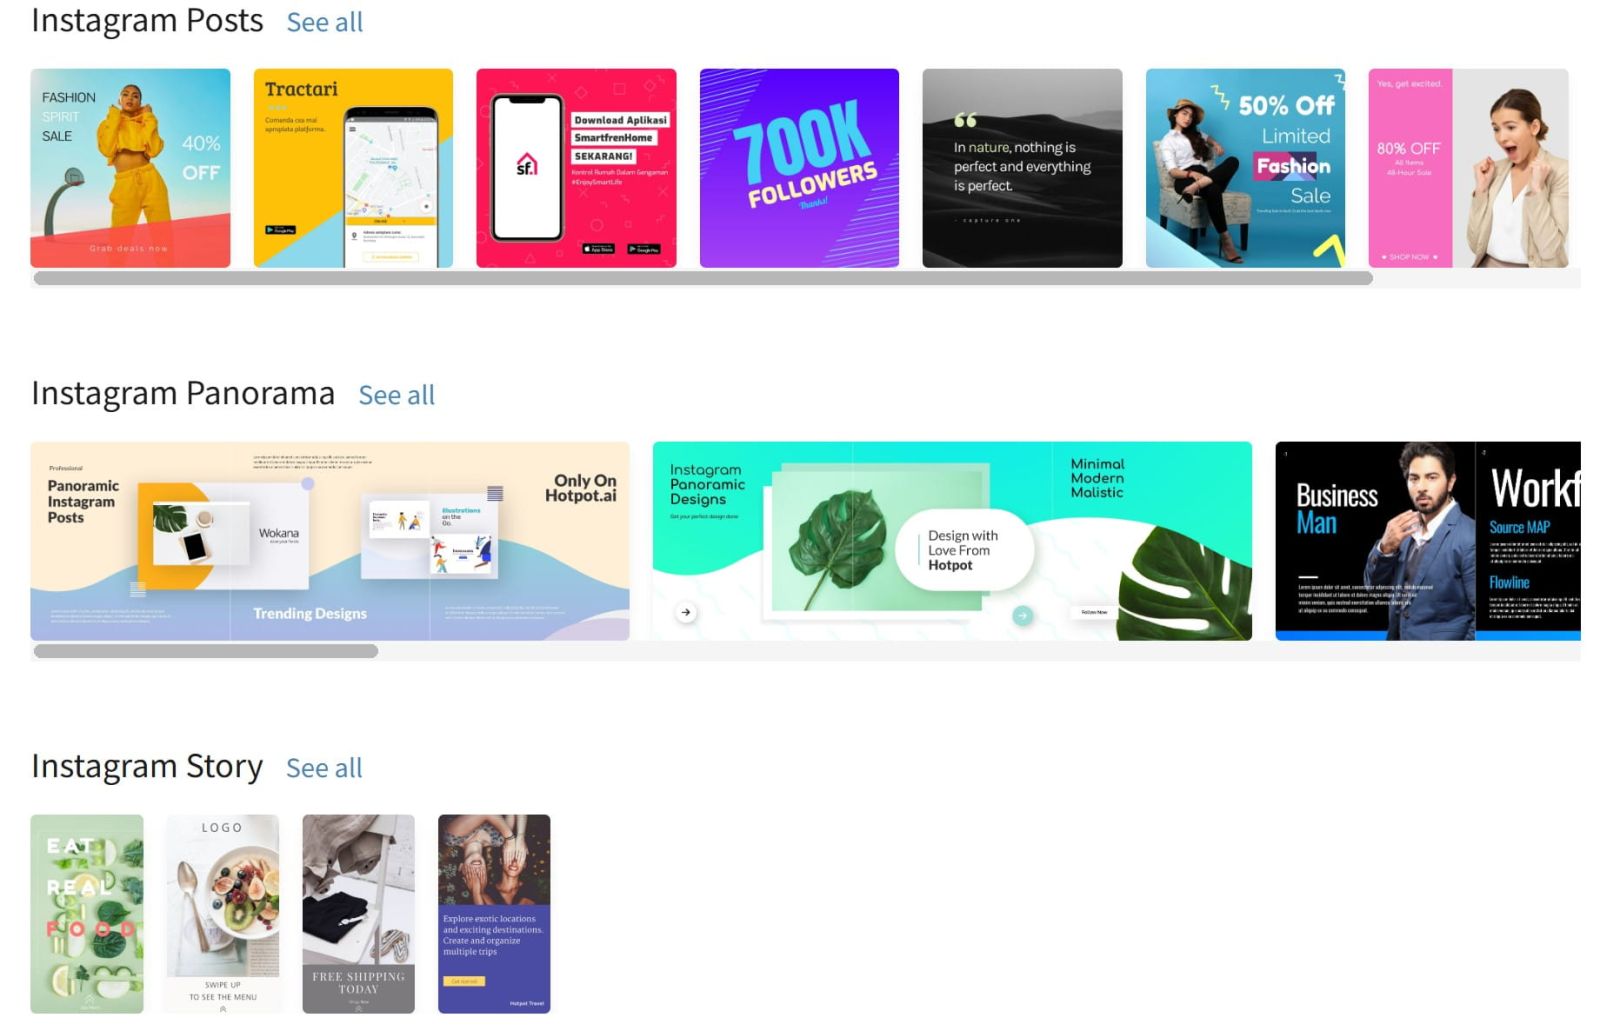Image resolution: width=1600 pixels, height=1031 pixels.
Task: Open See all for Instagram Story
Action: 324,768
